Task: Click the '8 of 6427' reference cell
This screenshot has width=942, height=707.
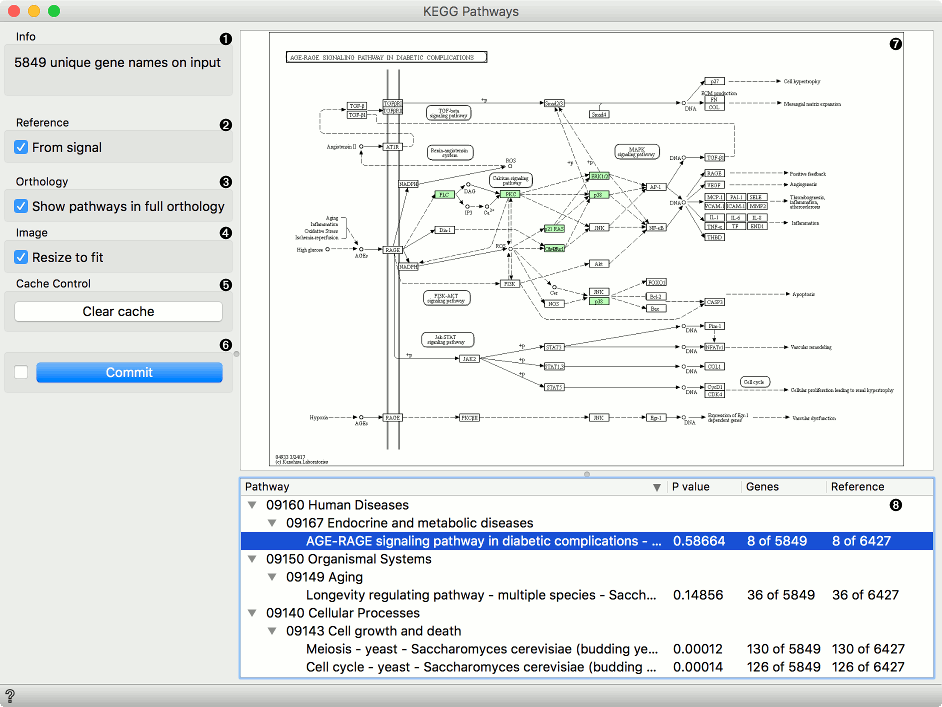Action: 861,541
